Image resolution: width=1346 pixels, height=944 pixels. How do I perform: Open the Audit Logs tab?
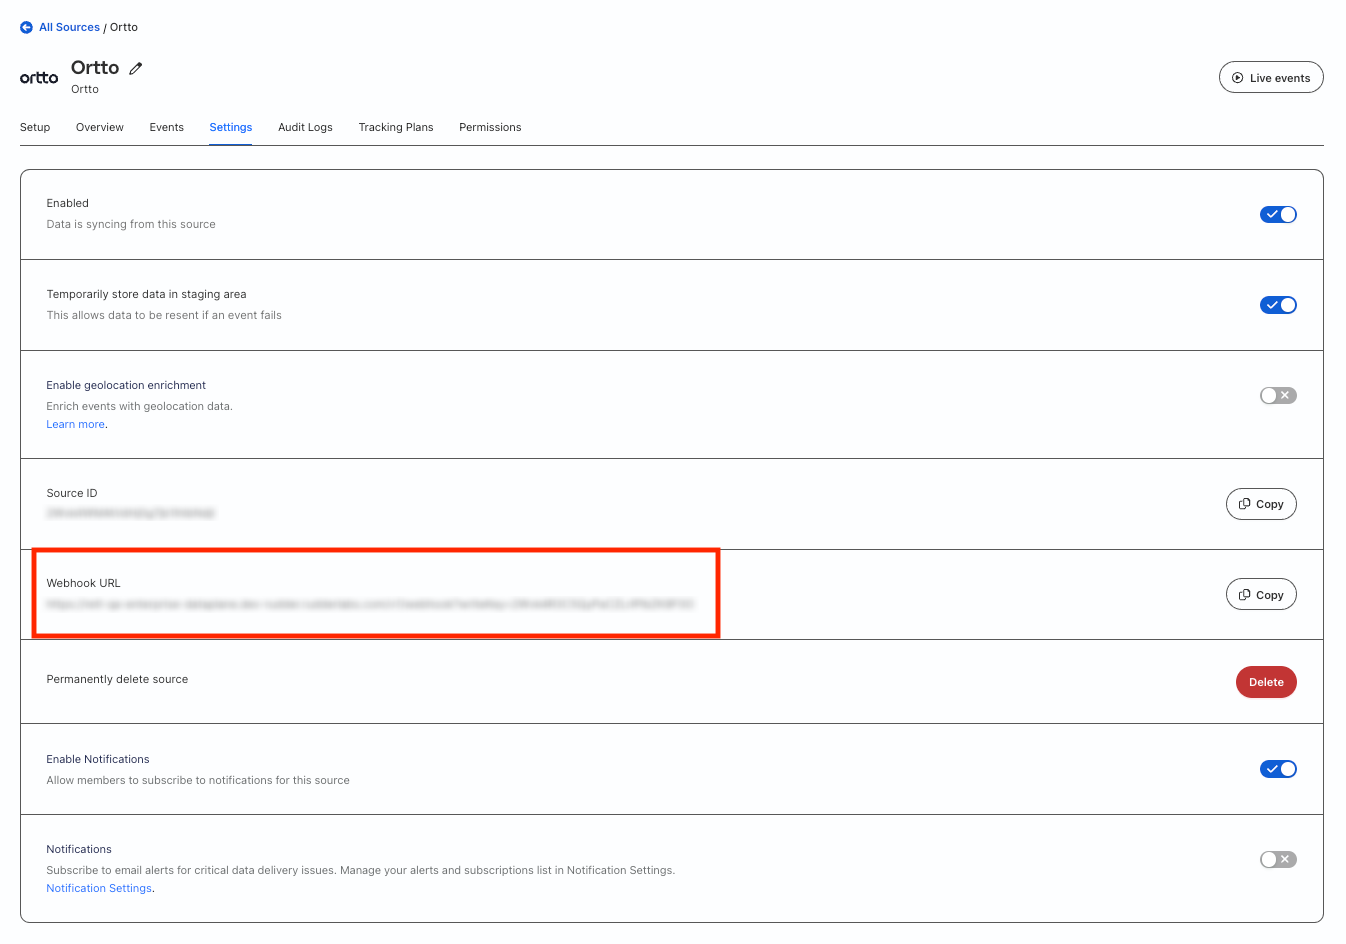point(305,127)
